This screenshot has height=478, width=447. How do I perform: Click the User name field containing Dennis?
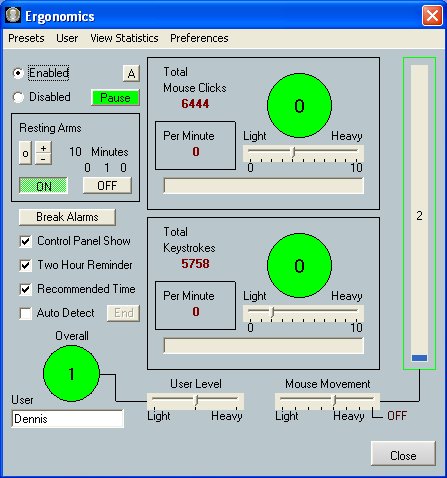68,419
